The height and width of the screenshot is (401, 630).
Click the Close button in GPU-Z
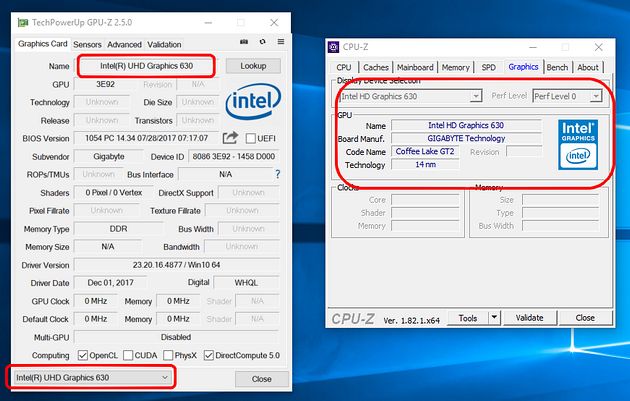pyautogui.click(x=262, y=379)
